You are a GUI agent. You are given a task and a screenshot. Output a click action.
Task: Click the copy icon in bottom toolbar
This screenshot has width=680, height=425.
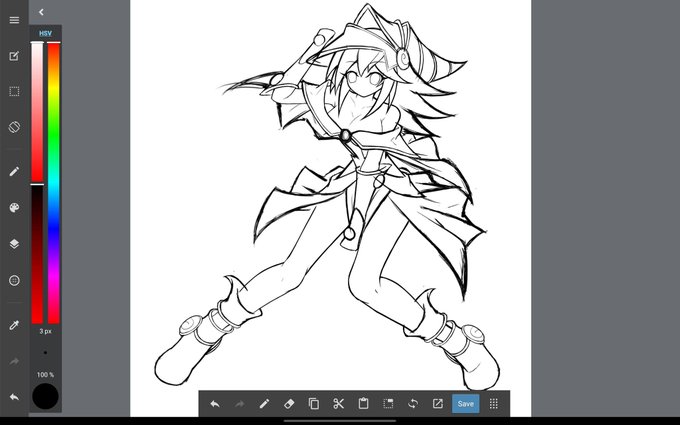pyautogui.click(x=314, y=404)
